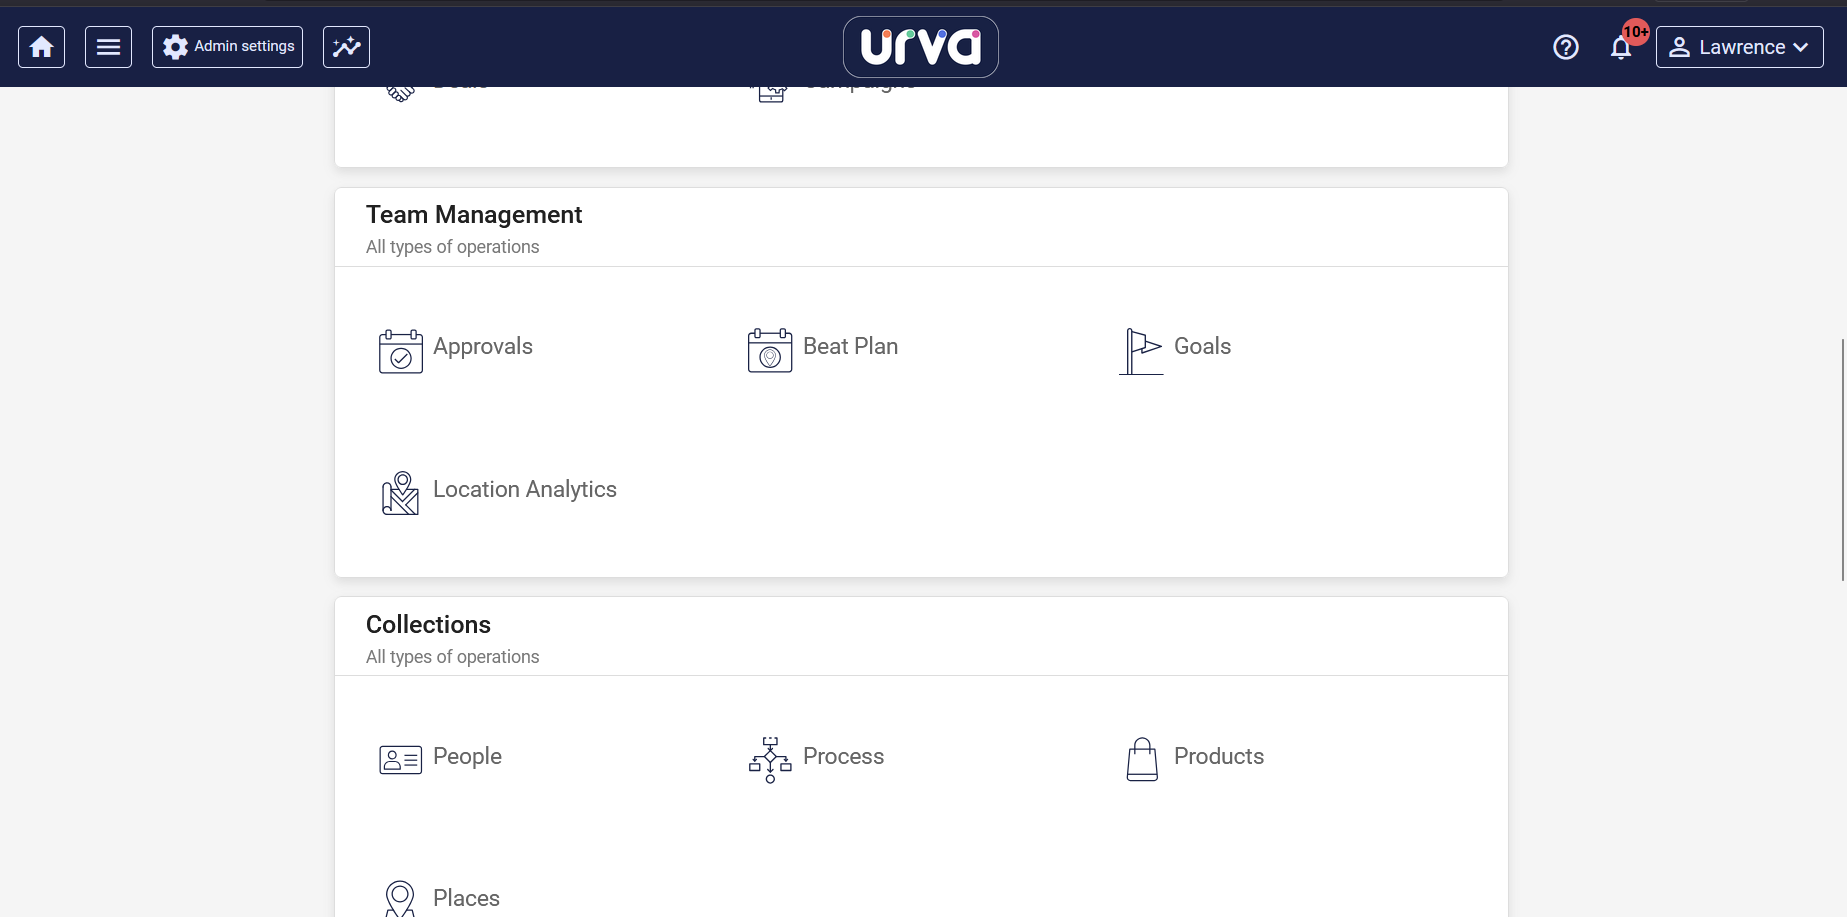
Task: Open the Beat Plan calendar icon
Action: 770,351
